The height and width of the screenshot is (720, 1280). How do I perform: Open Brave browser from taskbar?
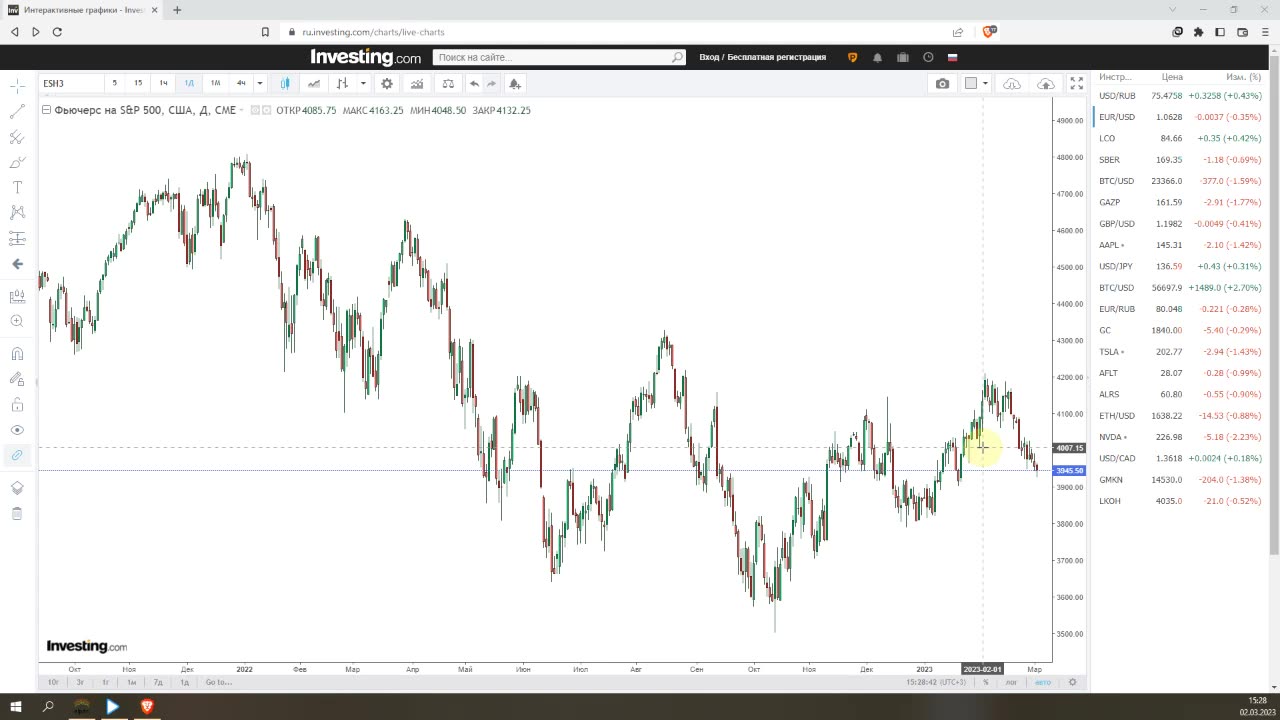(147, 706)
